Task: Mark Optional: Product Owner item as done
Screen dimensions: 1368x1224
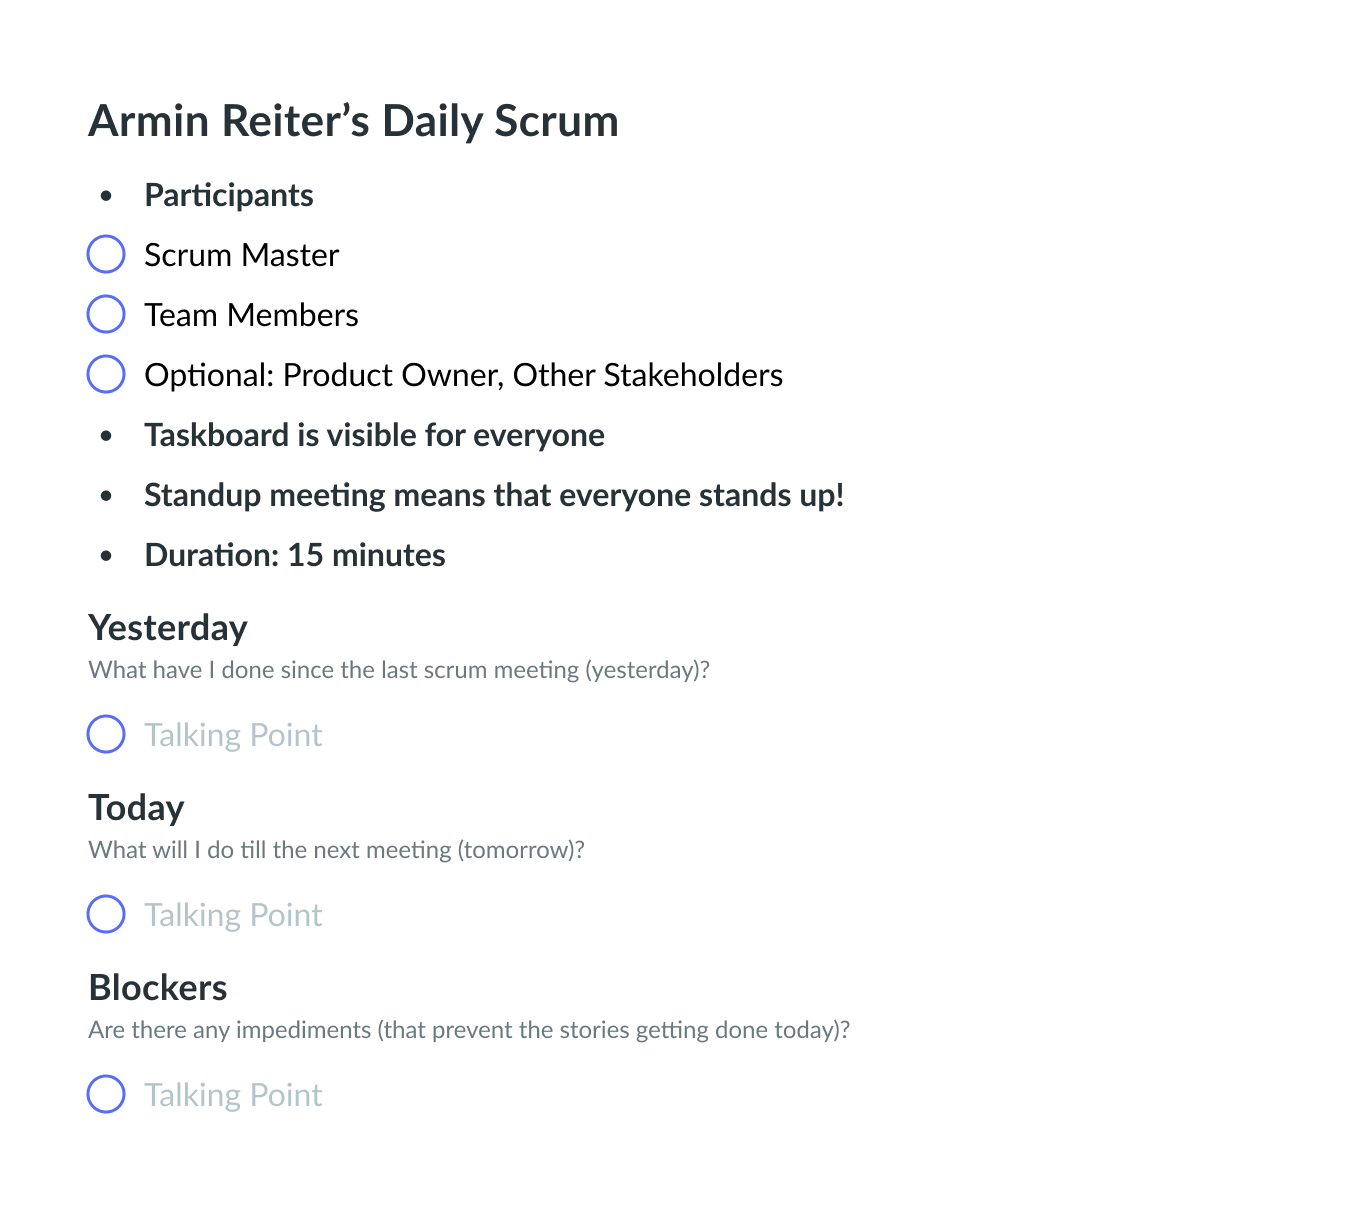Action: 106,374
